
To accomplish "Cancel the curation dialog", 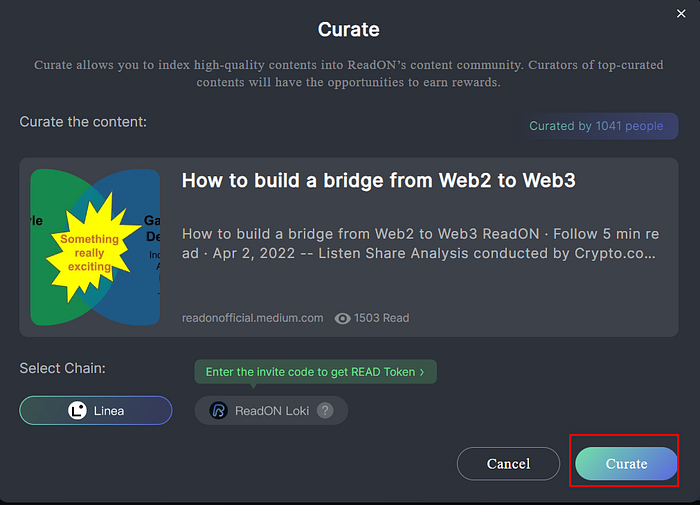I will (508, 463).
